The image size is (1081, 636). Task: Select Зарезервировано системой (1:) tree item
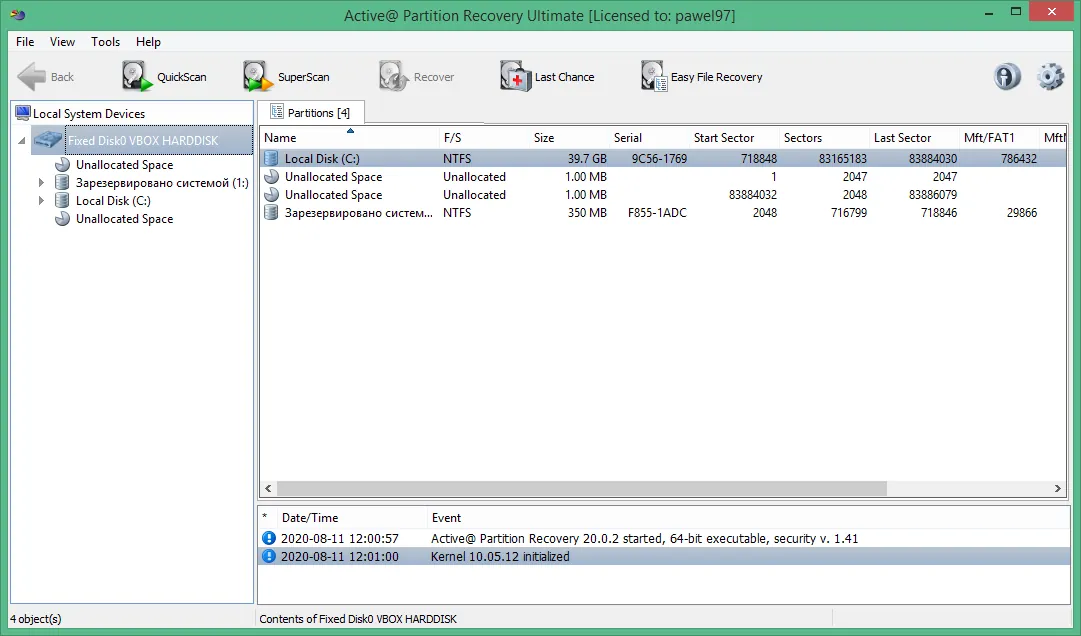coord(162,183)
